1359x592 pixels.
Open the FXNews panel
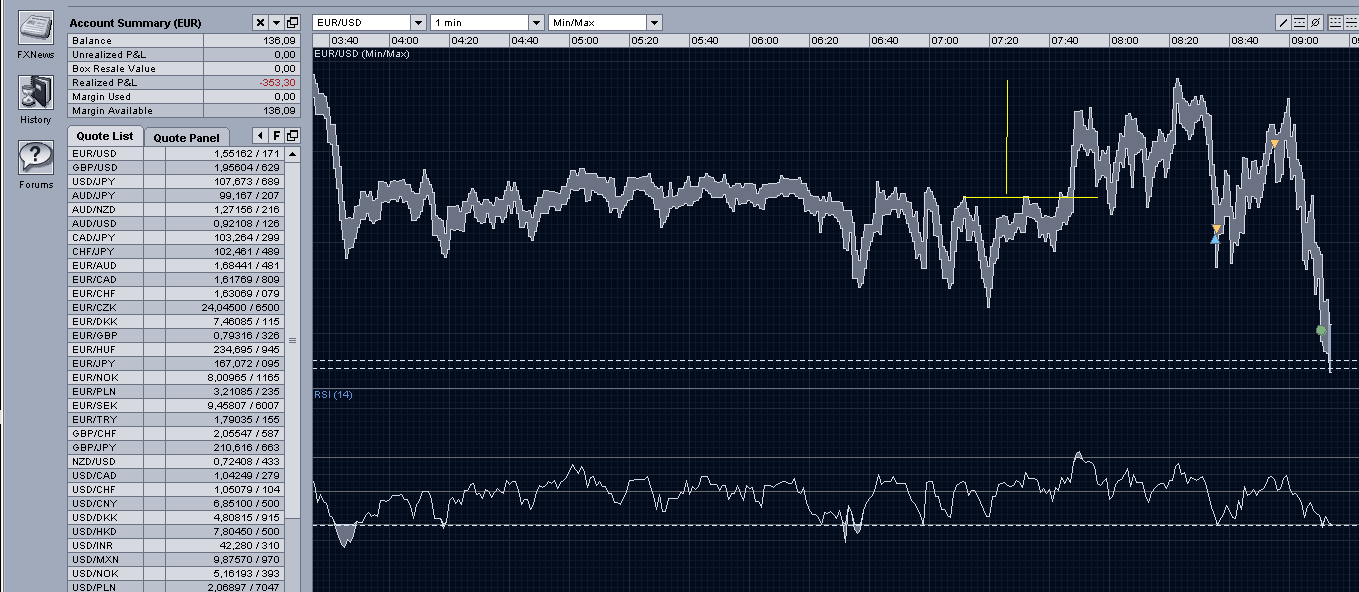tap(36, 26)
